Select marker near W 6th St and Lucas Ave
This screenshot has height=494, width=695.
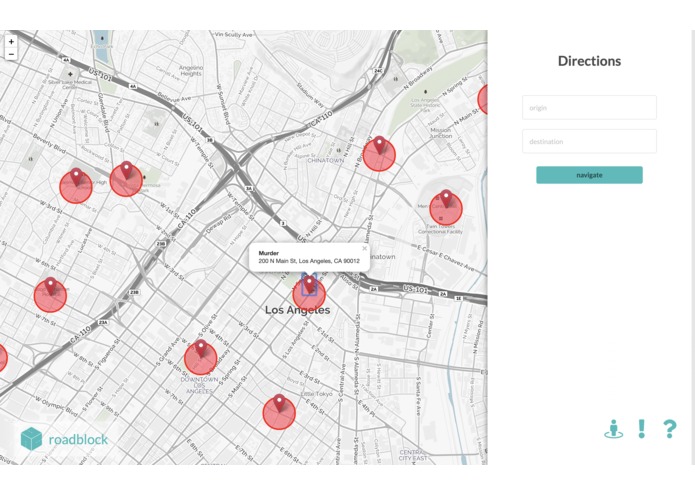tap(50, 287)
